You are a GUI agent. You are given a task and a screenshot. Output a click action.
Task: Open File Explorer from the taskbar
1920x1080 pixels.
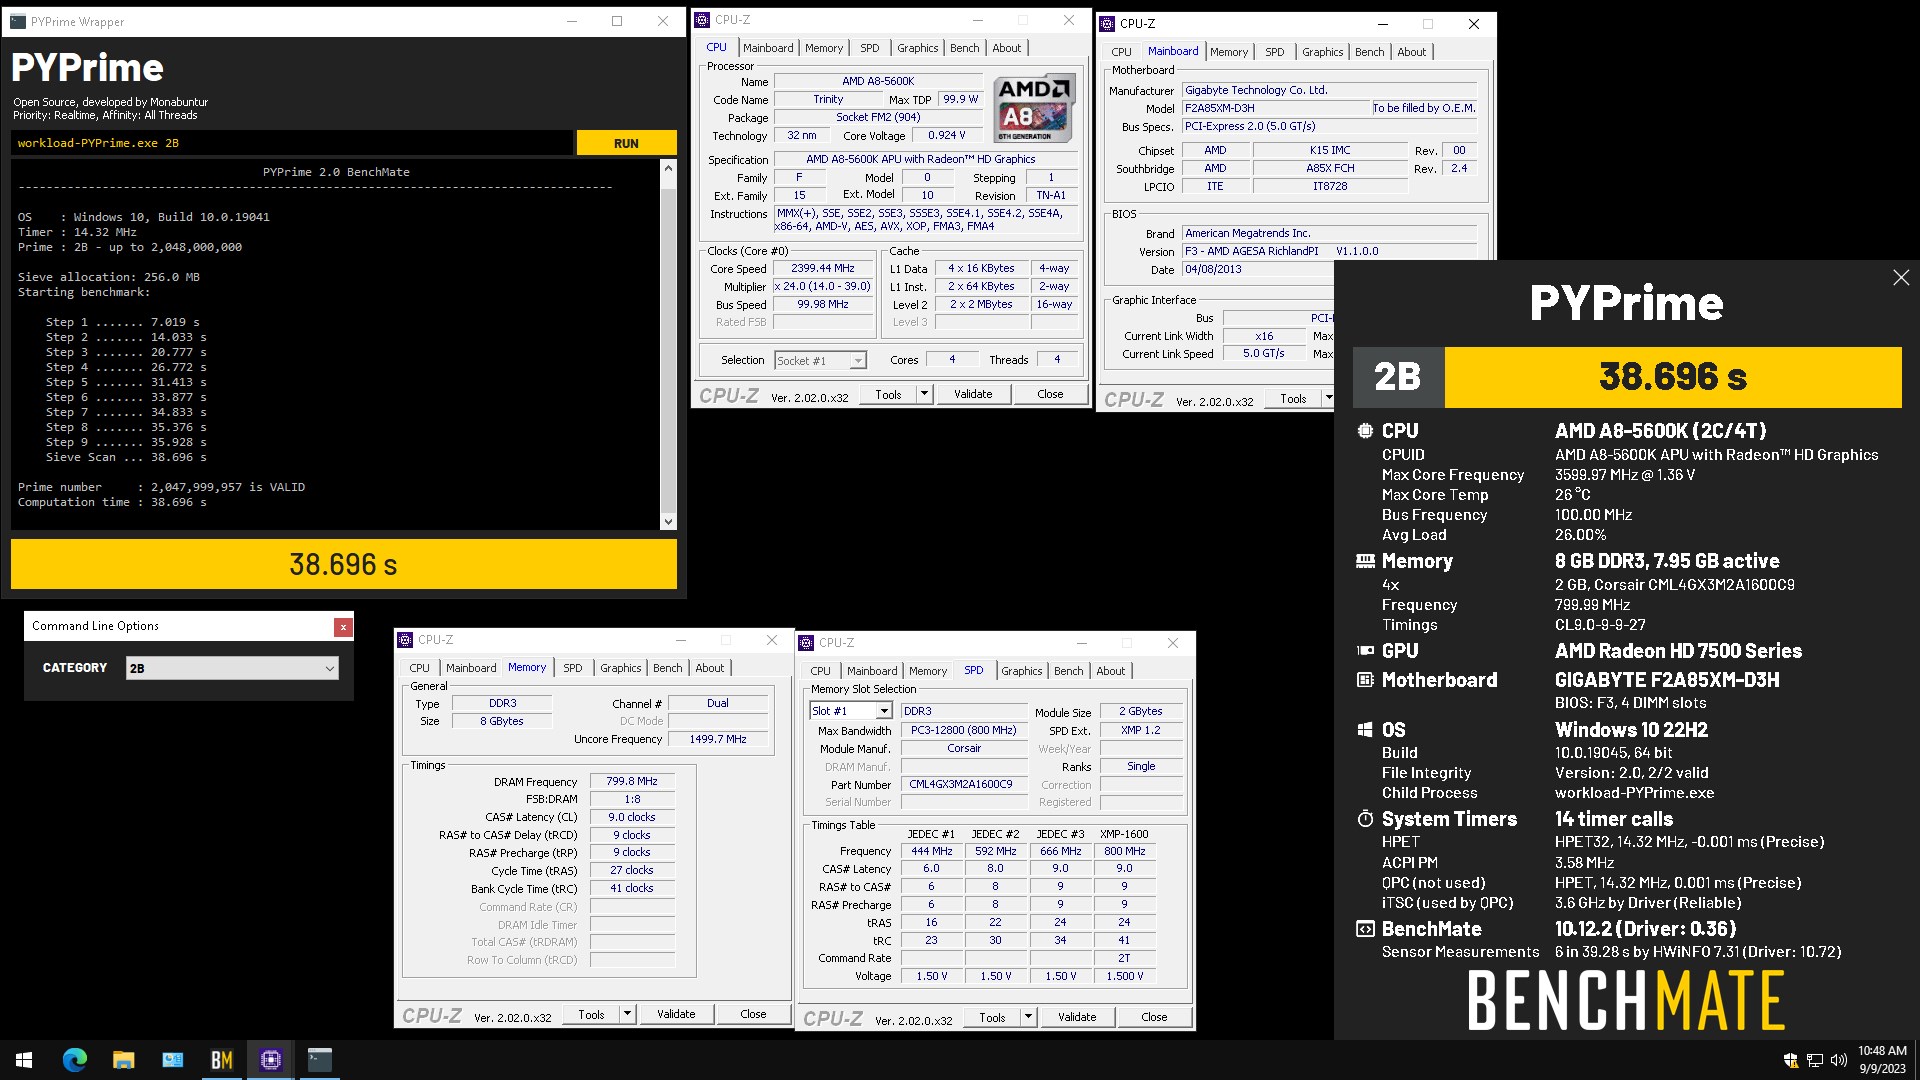coord(123,1060)
